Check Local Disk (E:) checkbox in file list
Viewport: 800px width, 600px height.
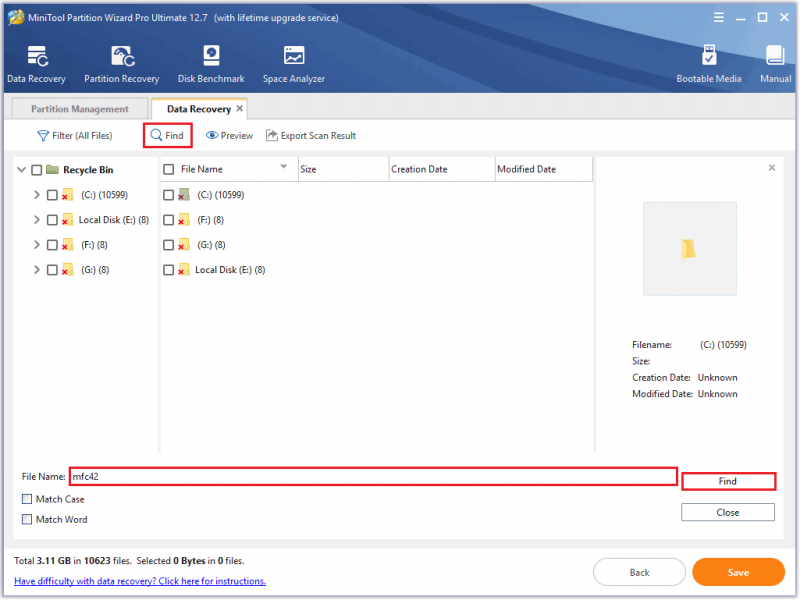pyautogui.click(x=168, y=270)
